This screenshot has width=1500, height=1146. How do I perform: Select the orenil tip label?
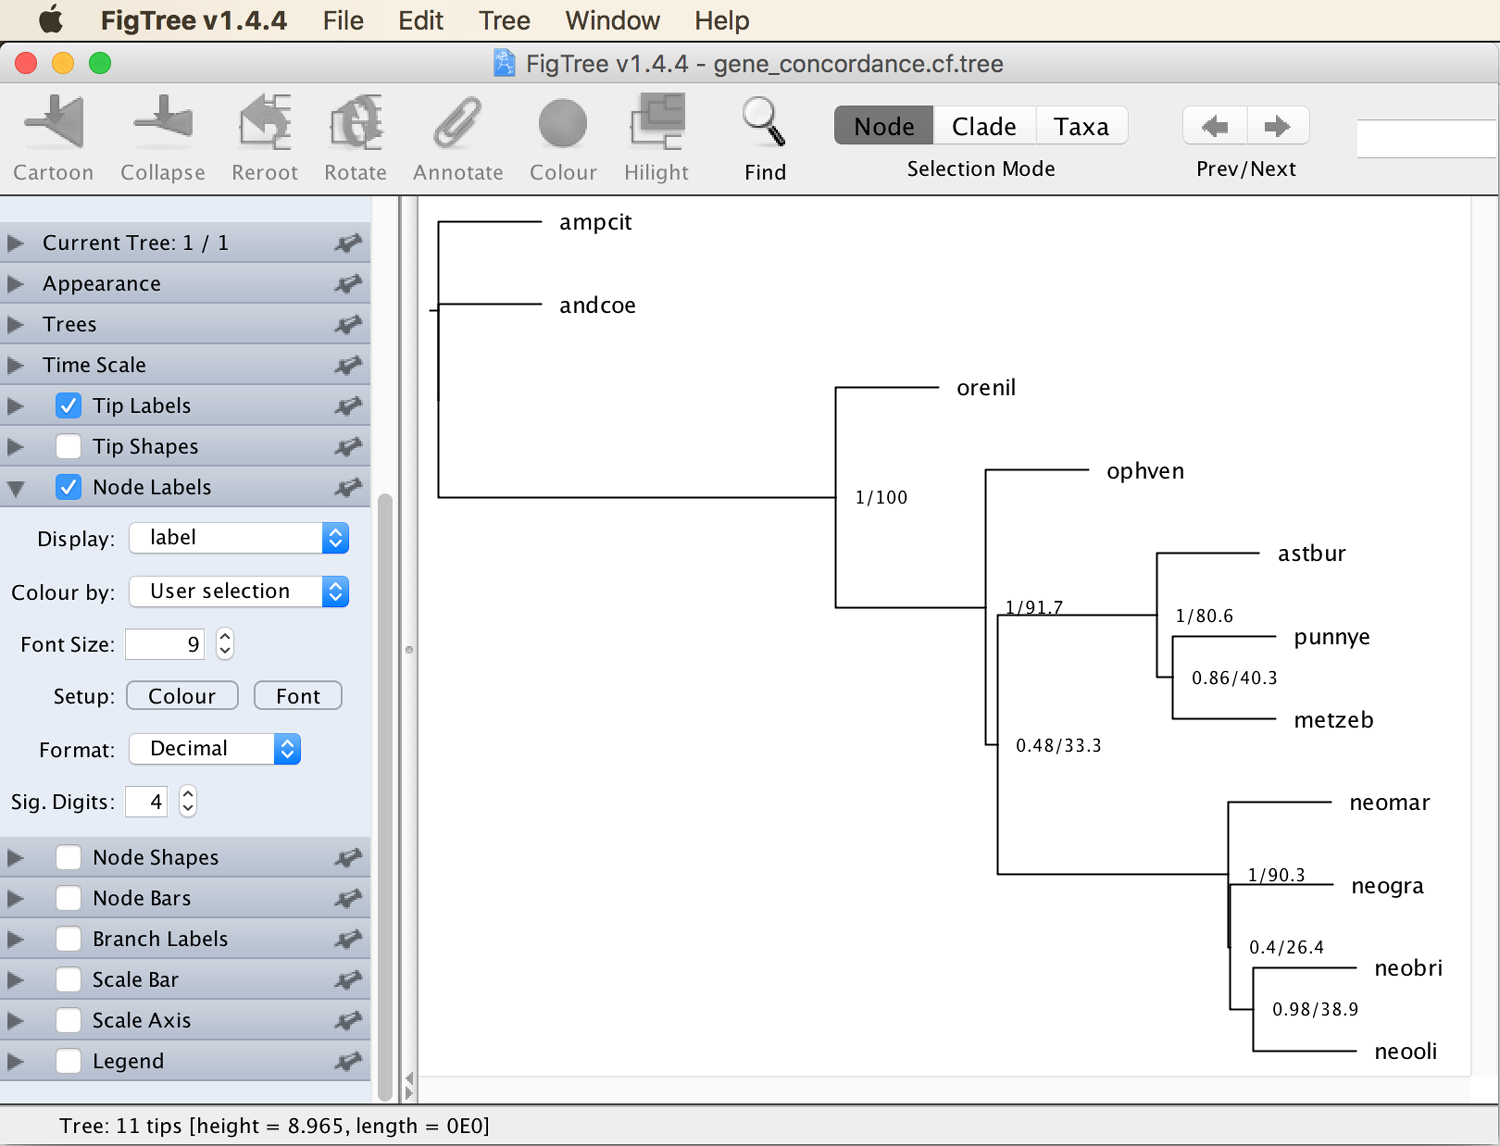click(986, 388)
